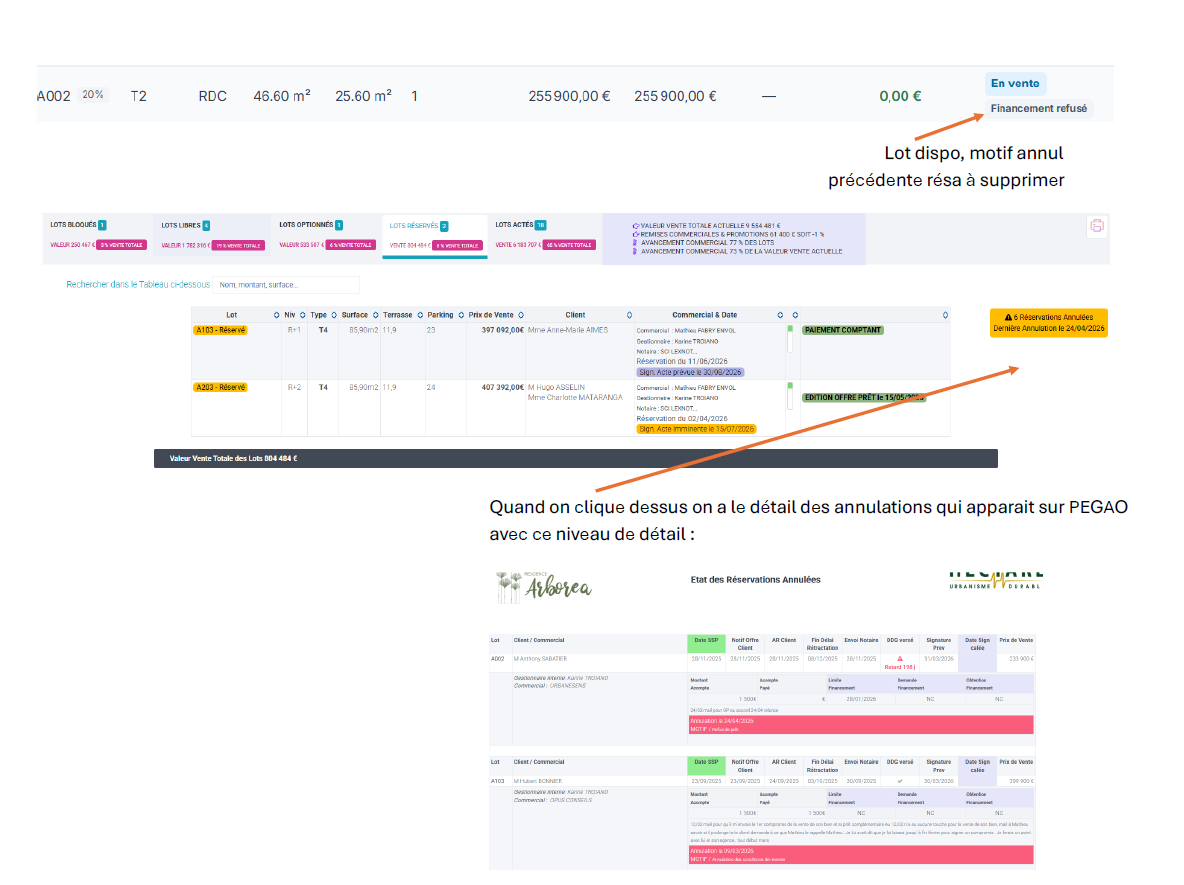Switch to the Lots Libres tab
The width and height of the screenshot is (1184, 885).
(212, 236)
